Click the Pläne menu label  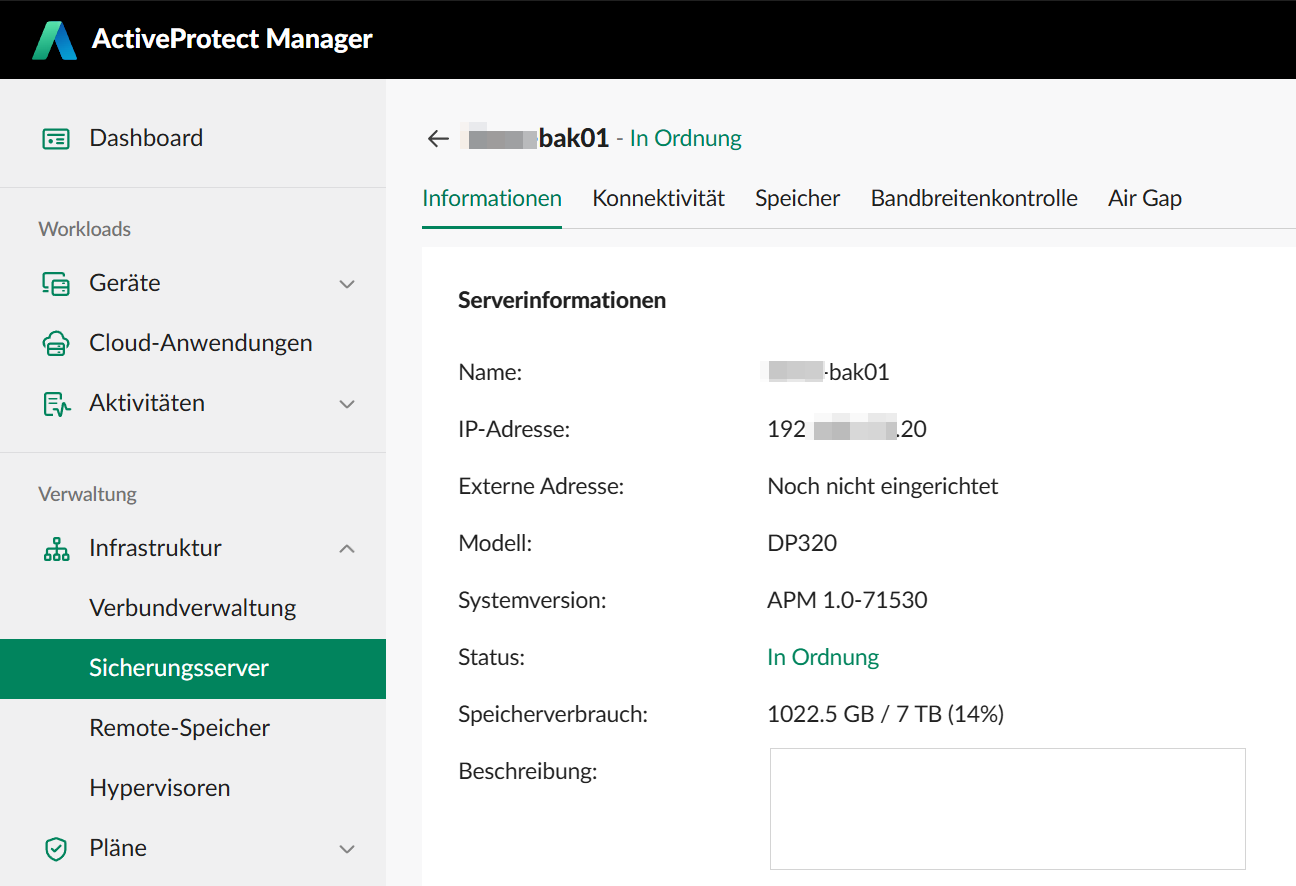tap(118, 848)
